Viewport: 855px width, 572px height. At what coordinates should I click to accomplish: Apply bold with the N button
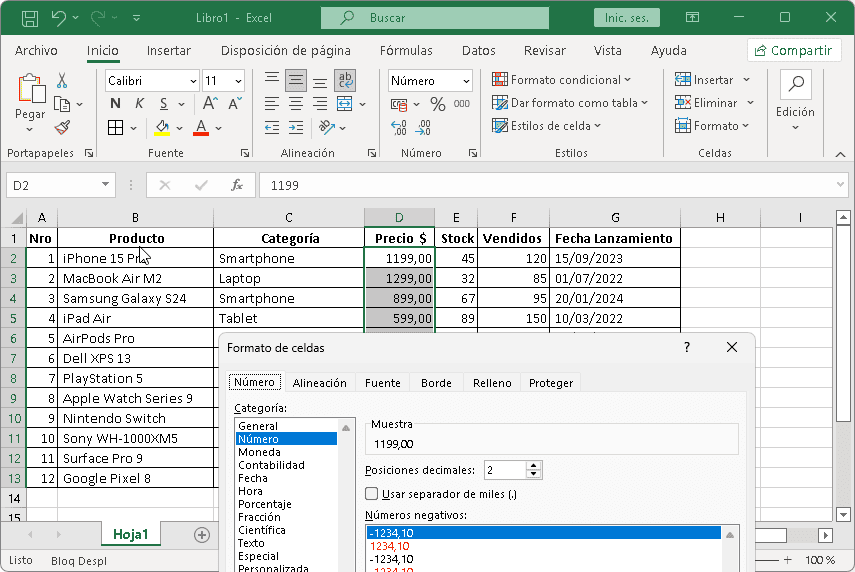[x=115, y=103]
